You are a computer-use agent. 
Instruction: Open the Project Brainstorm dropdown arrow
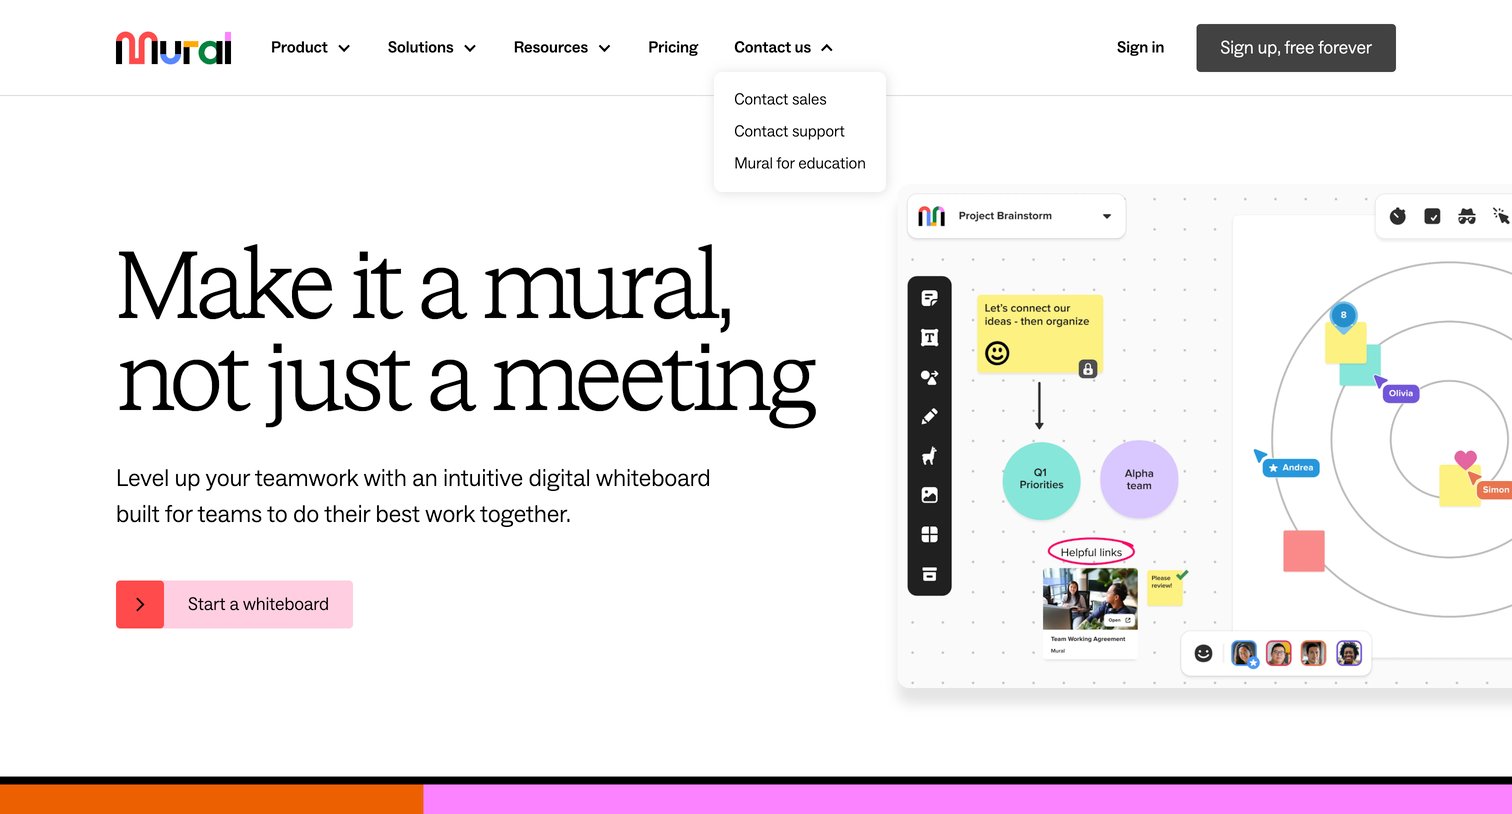pyautogui.click(x=1107, y=216)
